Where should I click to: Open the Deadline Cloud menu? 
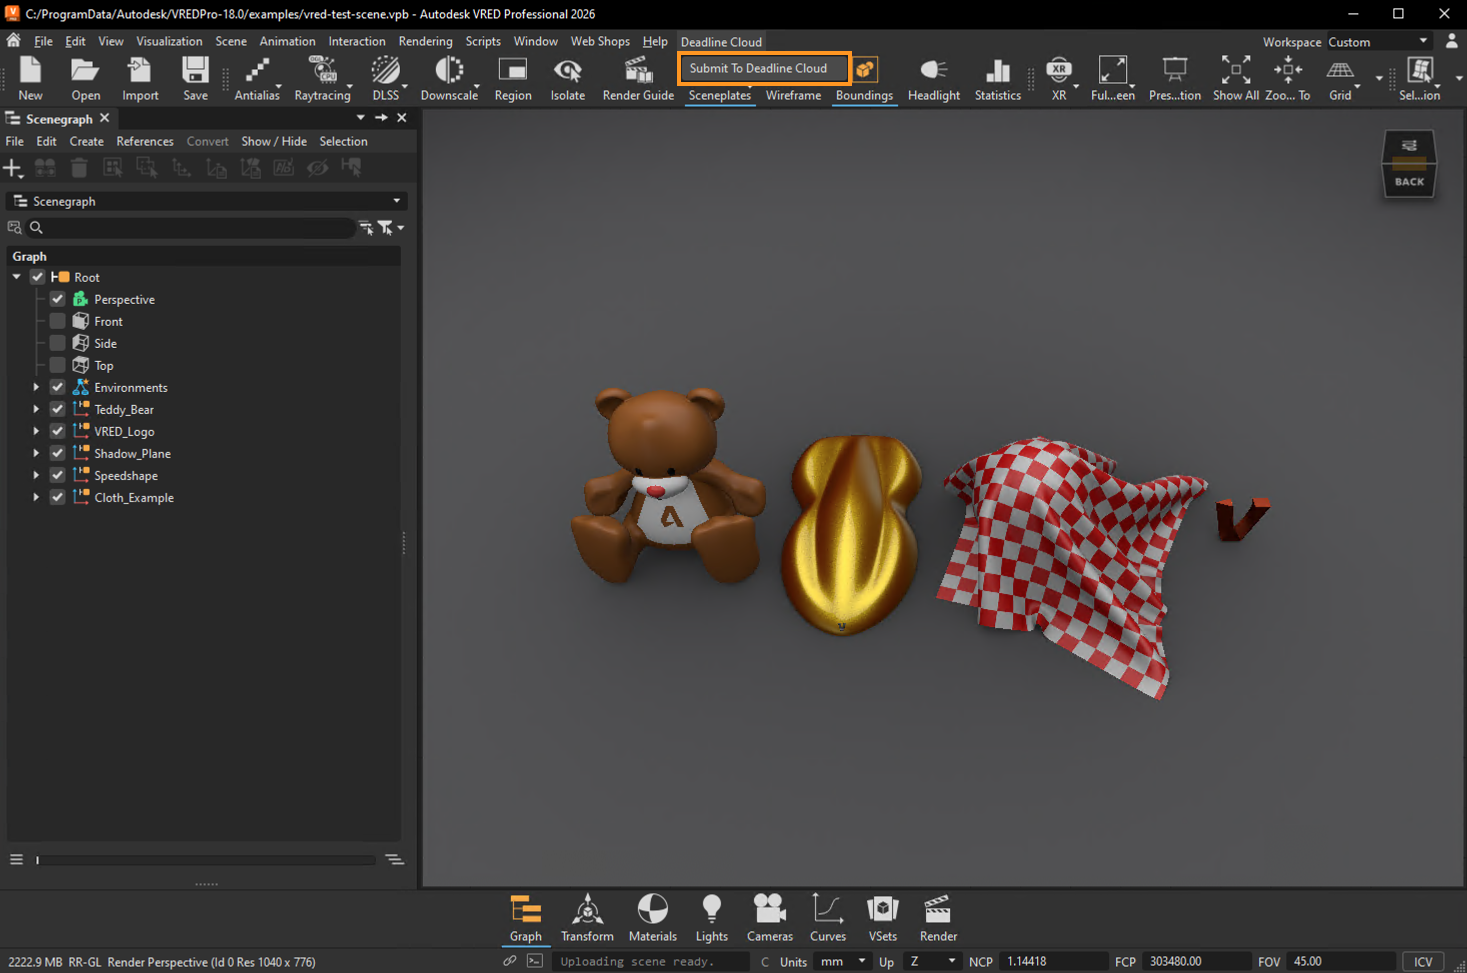click(721, 42)
